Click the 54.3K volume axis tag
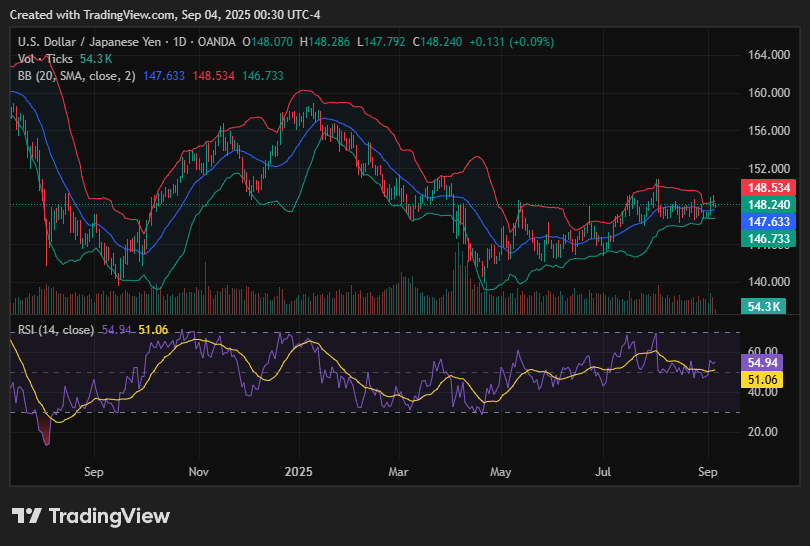 coord(764,306)
